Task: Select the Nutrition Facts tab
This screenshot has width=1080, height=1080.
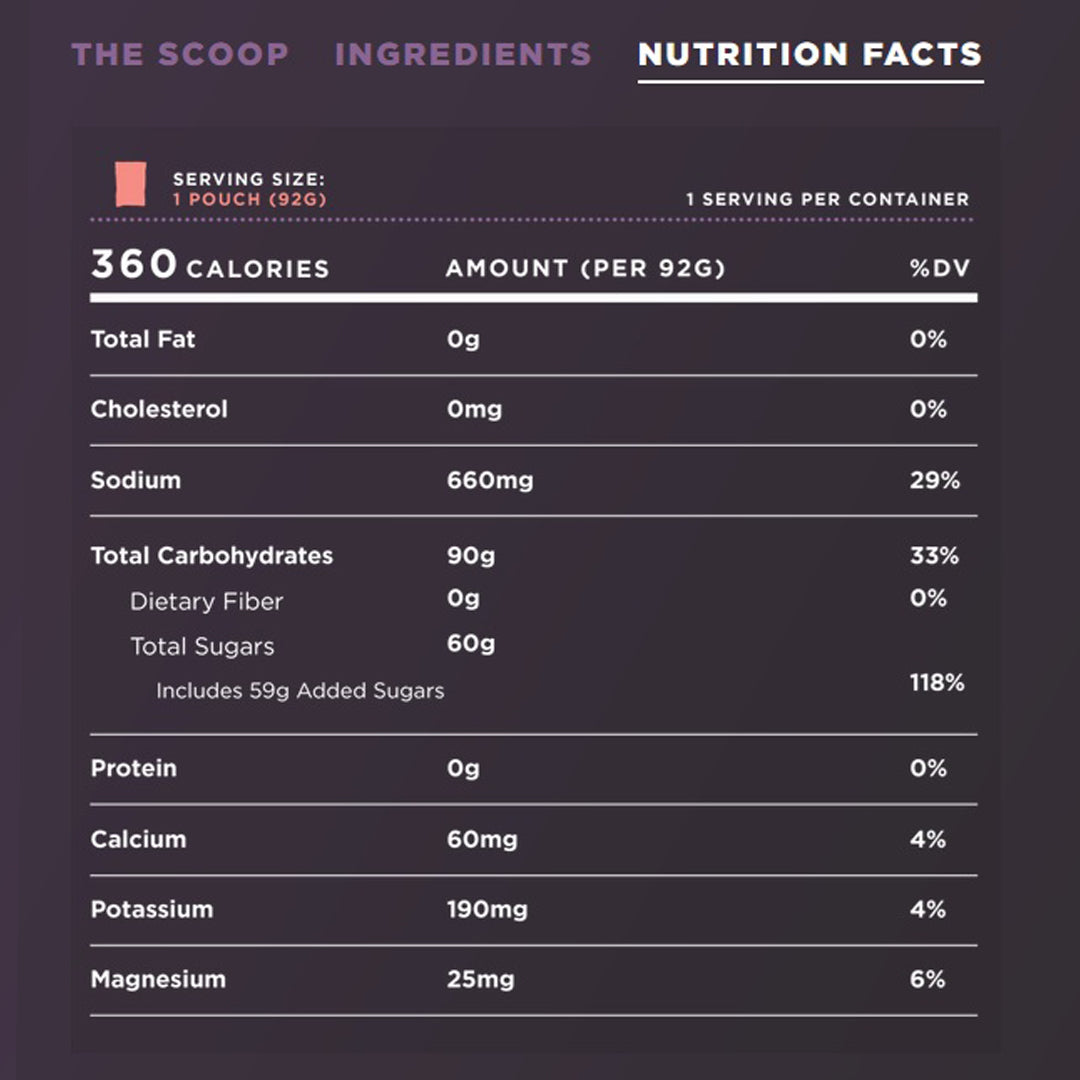Action: pyautogui.click(x=810, y=54)
